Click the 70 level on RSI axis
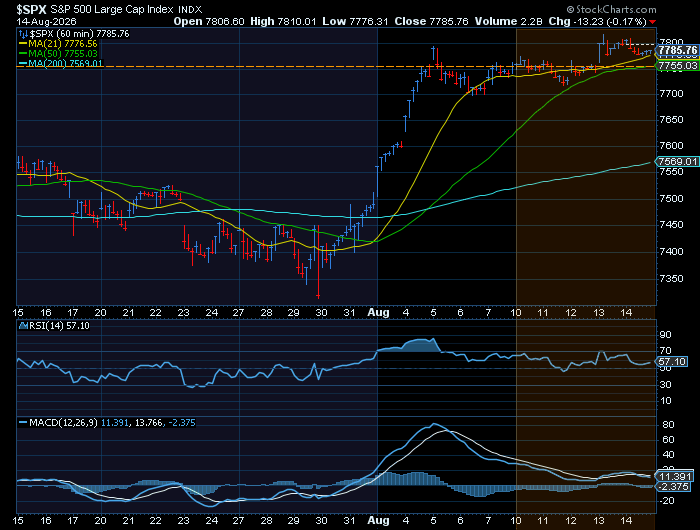Image resolution: width=700 pixels, height=530 pixels. pyautogui.click(x=665, y=351)
